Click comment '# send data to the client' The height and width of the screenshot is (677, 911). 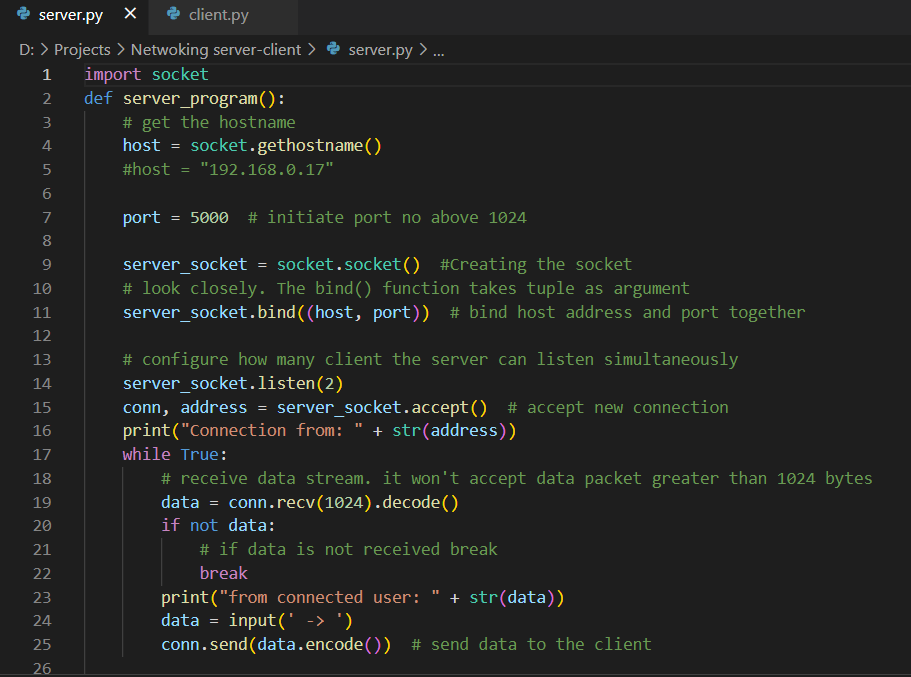pos(532,645)
